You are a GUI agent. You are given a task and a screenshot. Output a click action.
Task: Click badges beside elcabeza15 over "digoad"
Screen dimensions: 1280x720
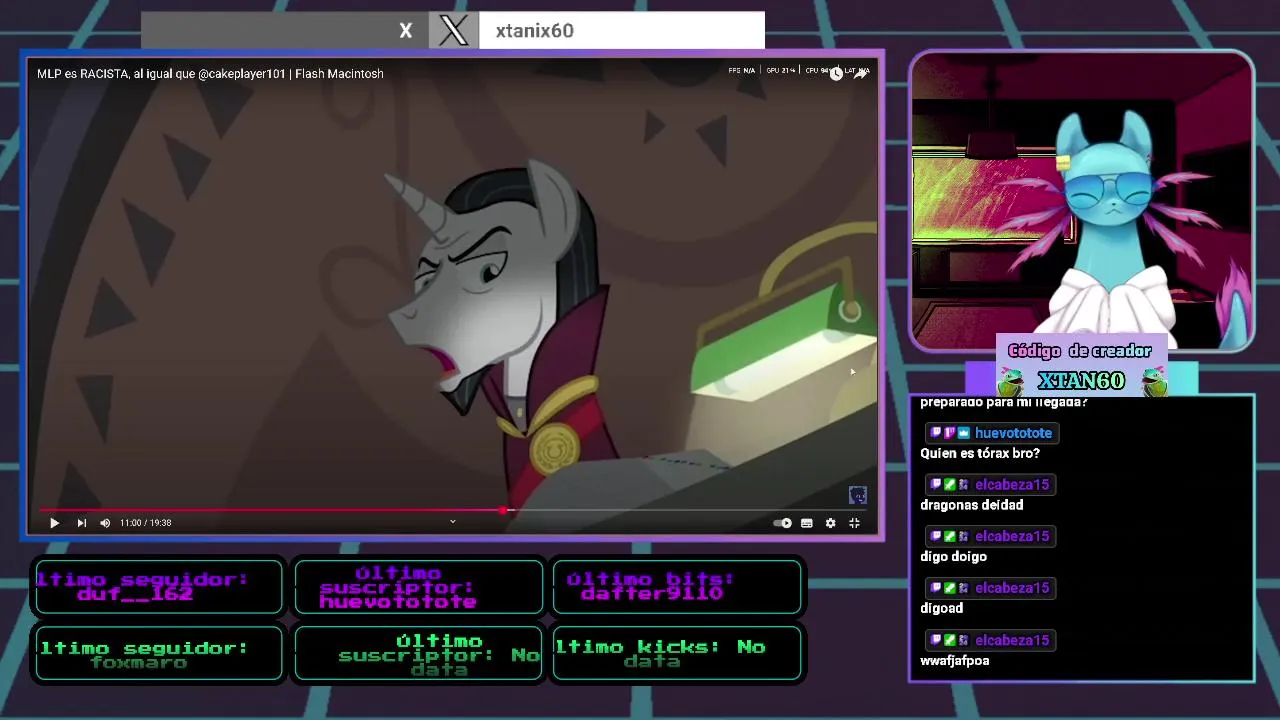(950, 588)
